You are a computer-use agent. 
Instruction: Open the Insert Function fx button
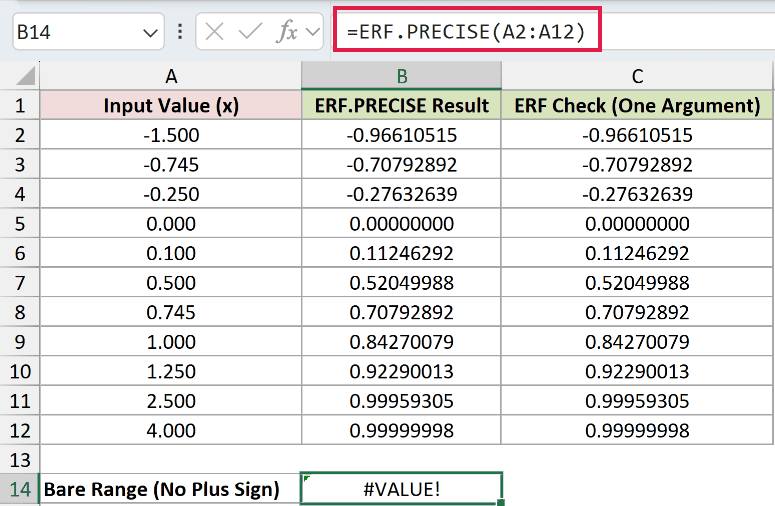tap(287, 32)
